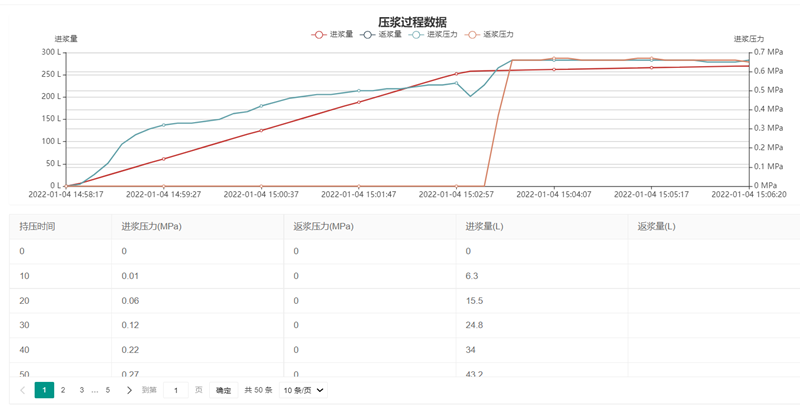Click the pagination ellipsis
Image resolution: width=800 pixels, height=407 pixels.
(x=95, y=391)
